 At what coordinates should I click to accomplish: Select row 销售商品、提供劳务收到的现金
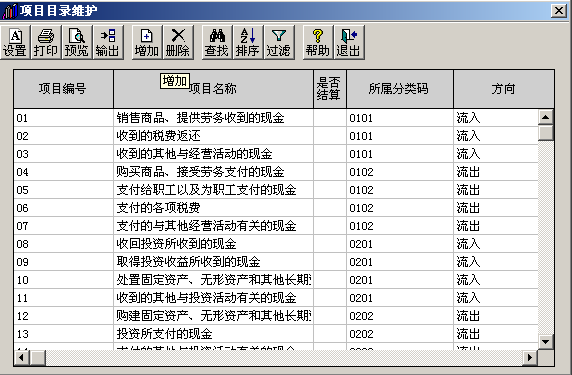(213, 118)
